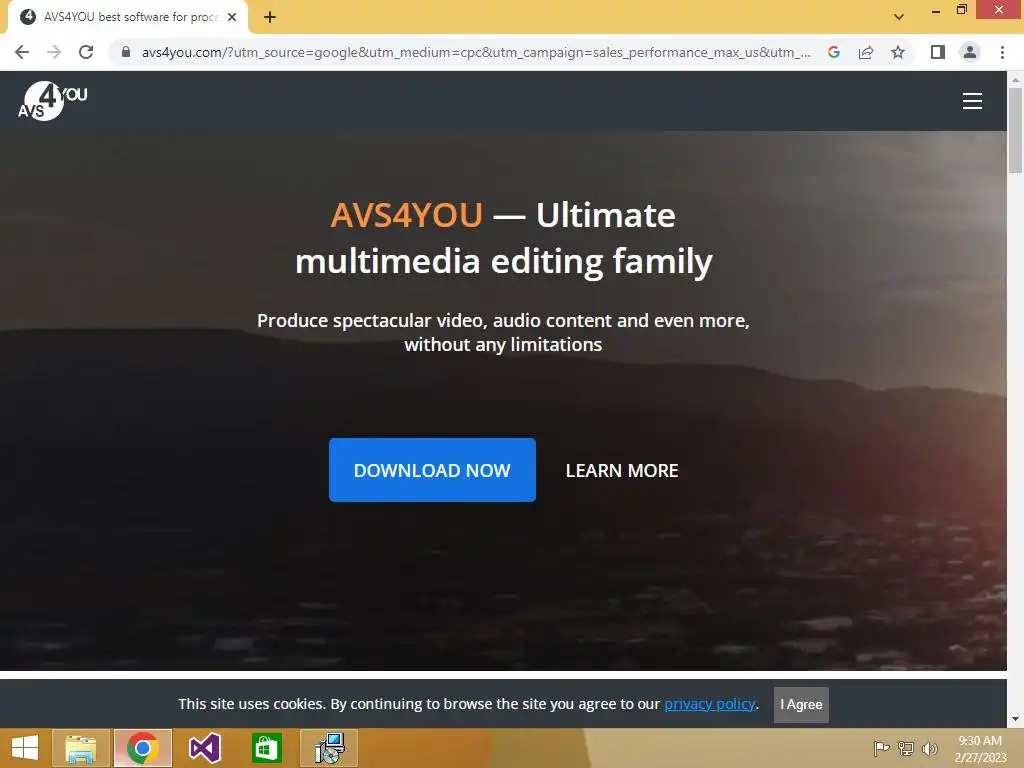
Task: Open the Chrome profile menu
Action: coord(970,52)
